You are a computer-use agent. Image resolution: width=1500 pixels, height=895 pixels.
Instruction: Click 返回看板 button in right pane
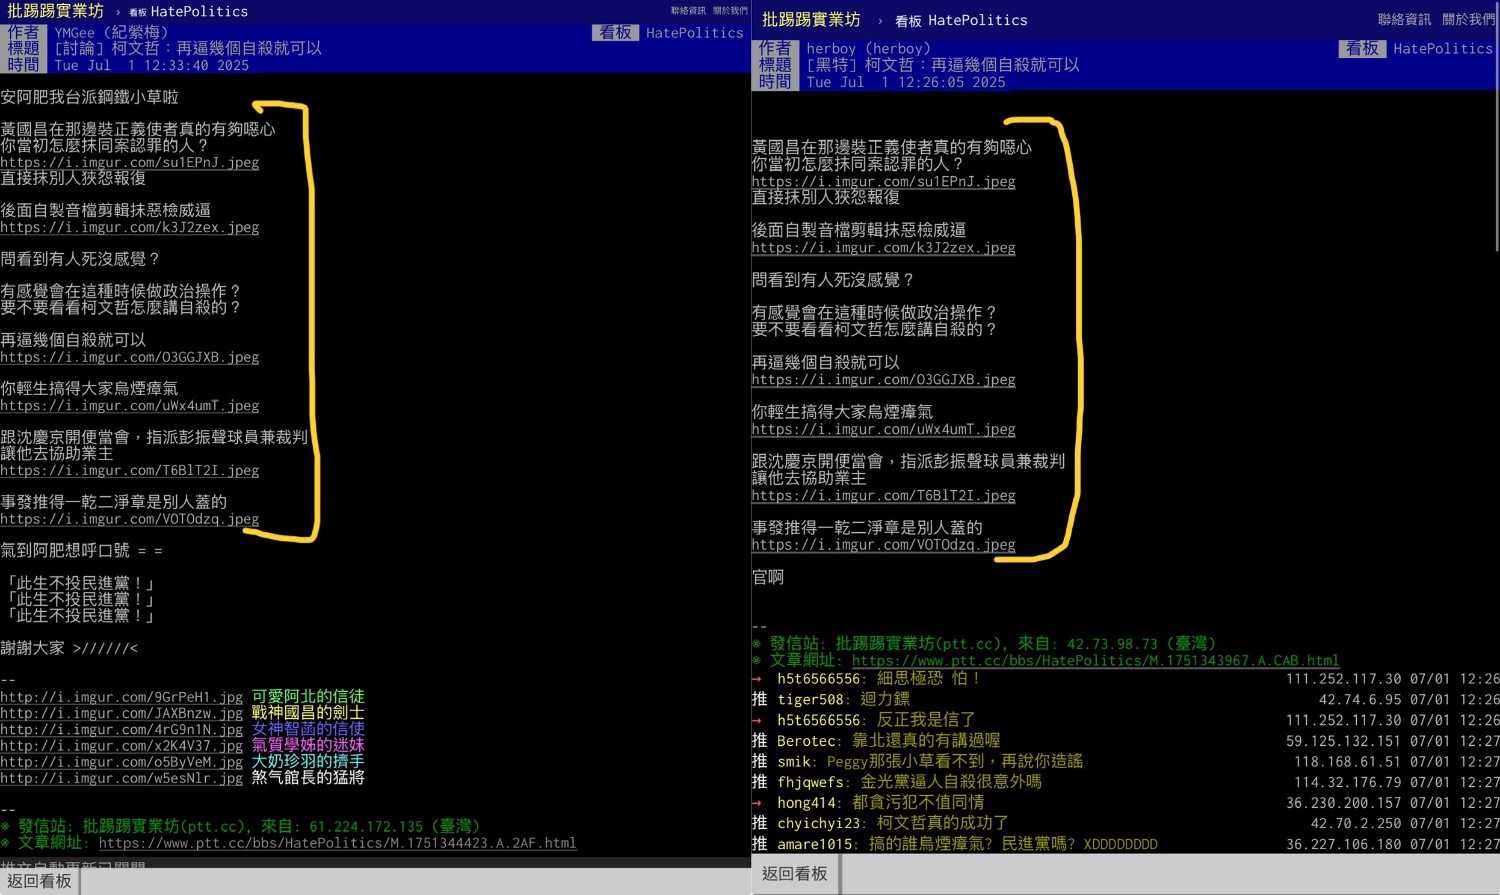[795, 874]
